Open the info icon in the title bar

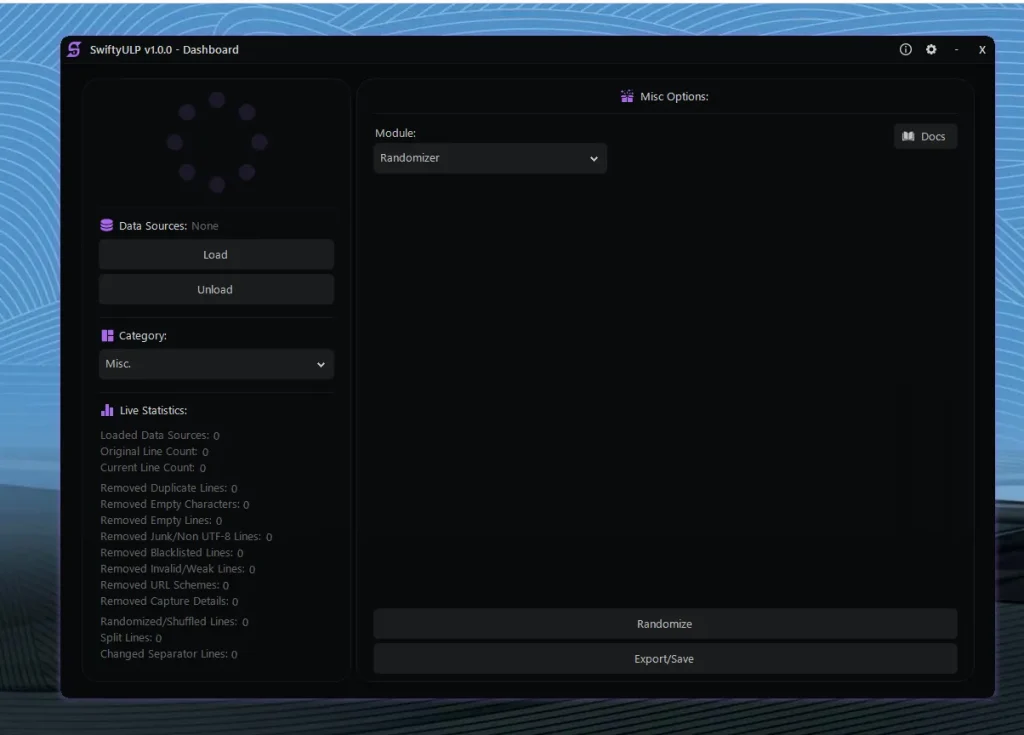905,49
